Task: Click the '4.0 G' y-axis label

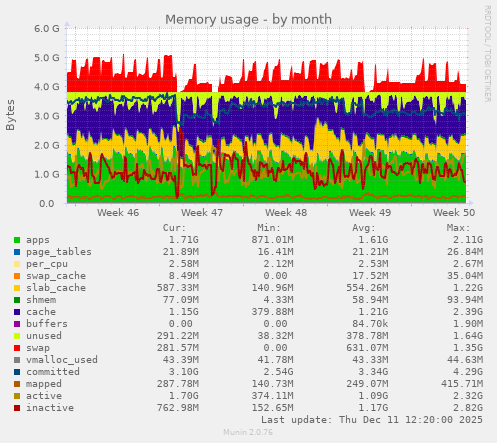Action: click(47, 87)
